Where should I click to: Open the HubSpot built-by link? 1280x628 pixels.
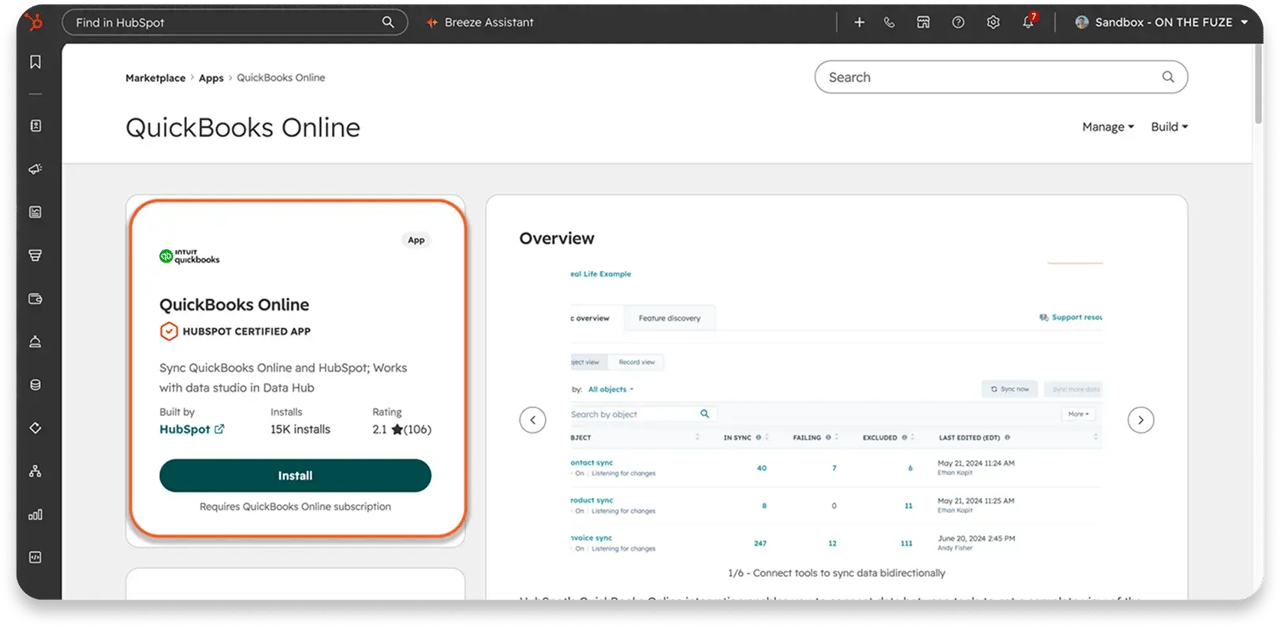click(x=192, y=429)
